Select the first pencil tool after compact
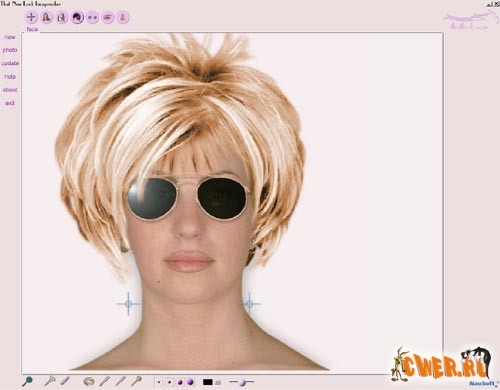The width and height of the screenshot is (500, 390). click(105, 381)
